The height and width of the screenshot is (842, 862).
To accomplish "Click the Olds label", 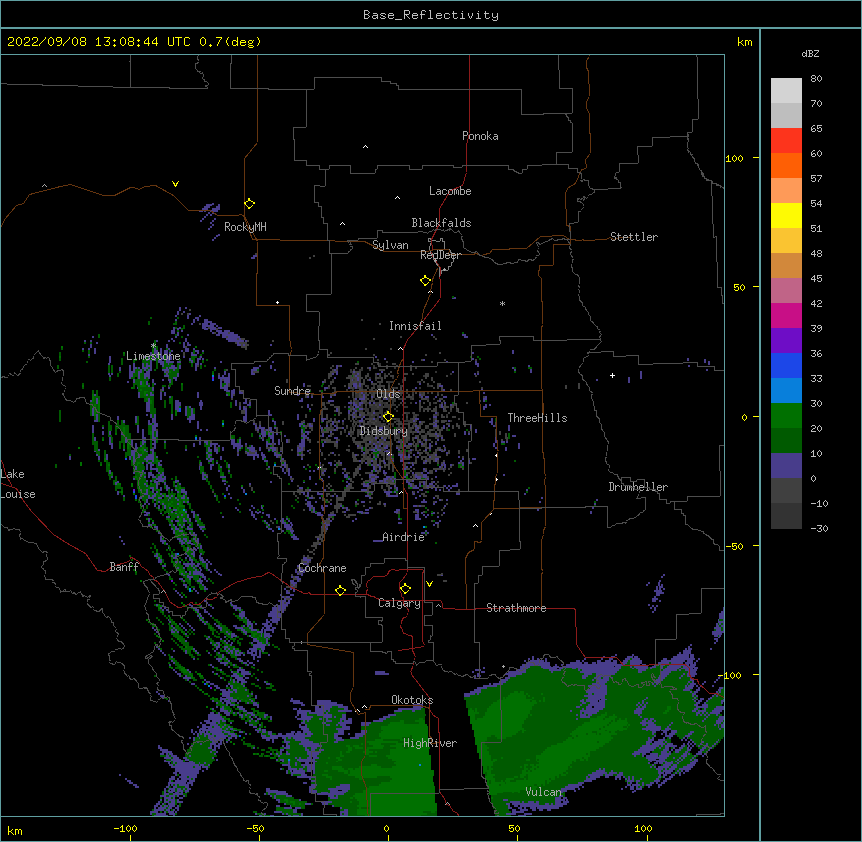I will click(388, 394).
